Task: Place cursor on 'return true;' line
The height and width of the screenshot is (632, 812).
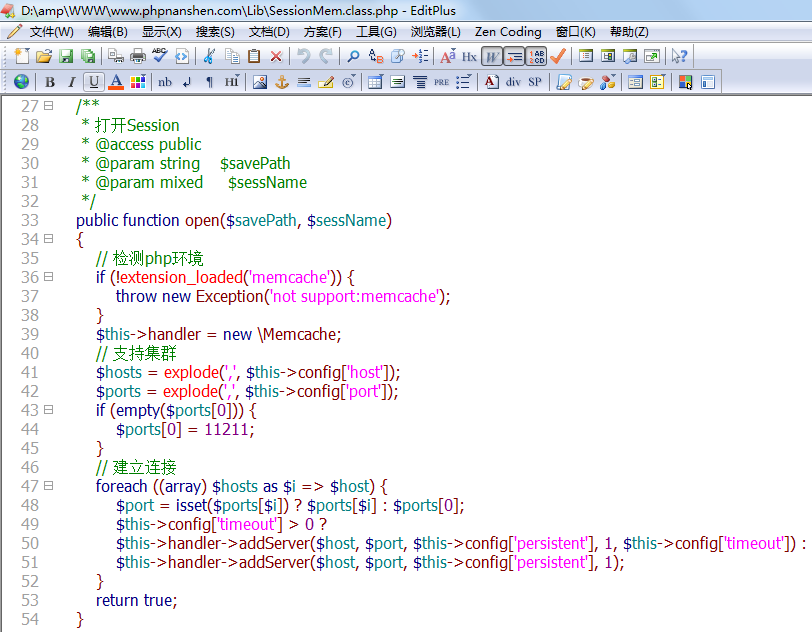Action: (x=137, y=600)
